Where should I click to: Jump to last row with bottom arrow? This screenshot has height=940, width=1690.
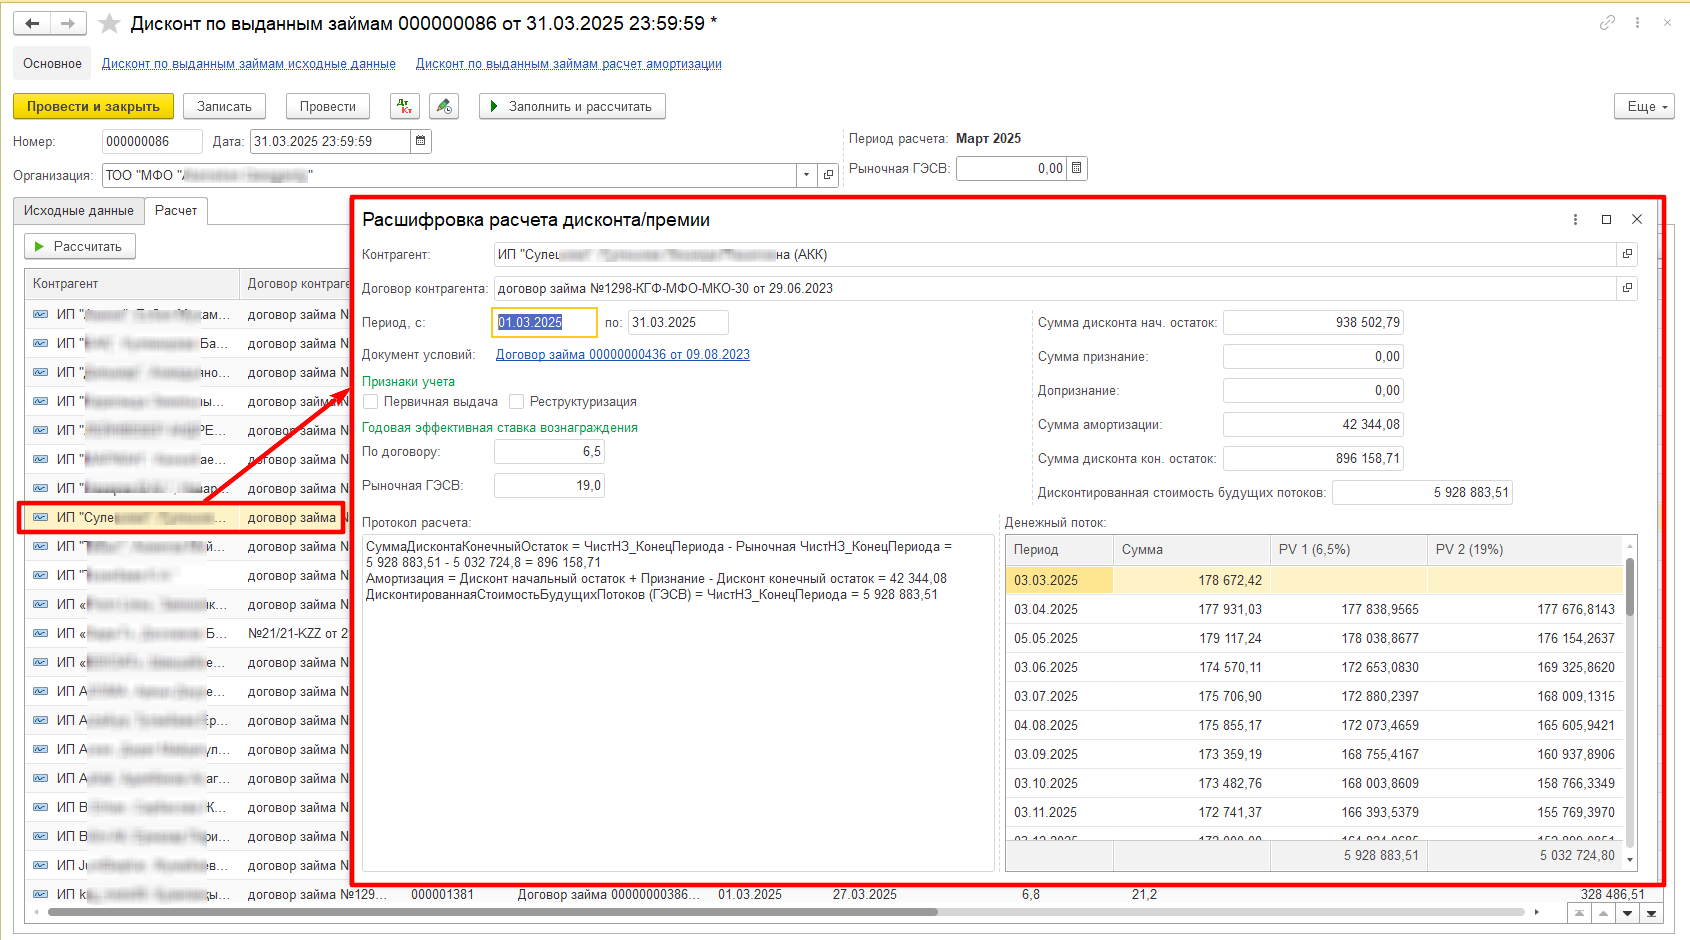pos(1651,913)
